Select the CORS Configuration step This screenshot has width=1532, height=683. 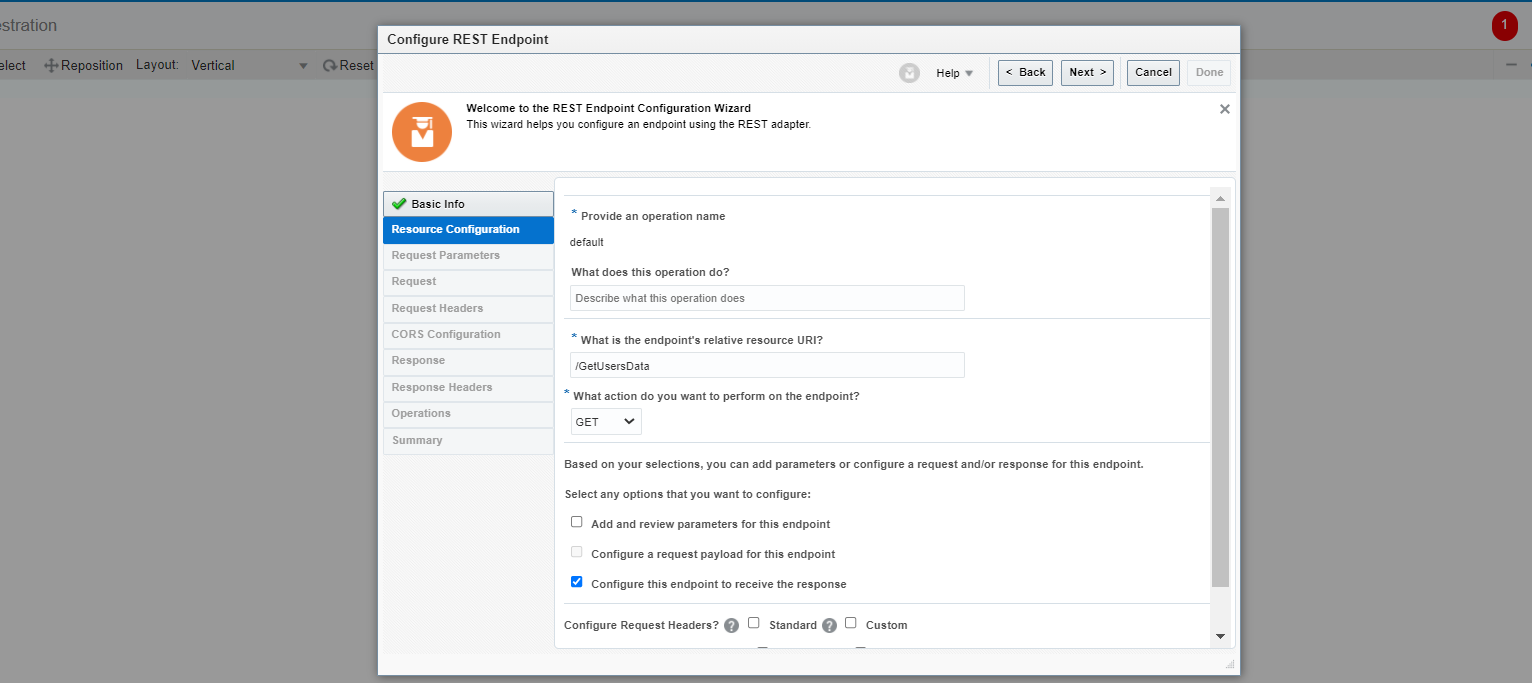[445, 334]
